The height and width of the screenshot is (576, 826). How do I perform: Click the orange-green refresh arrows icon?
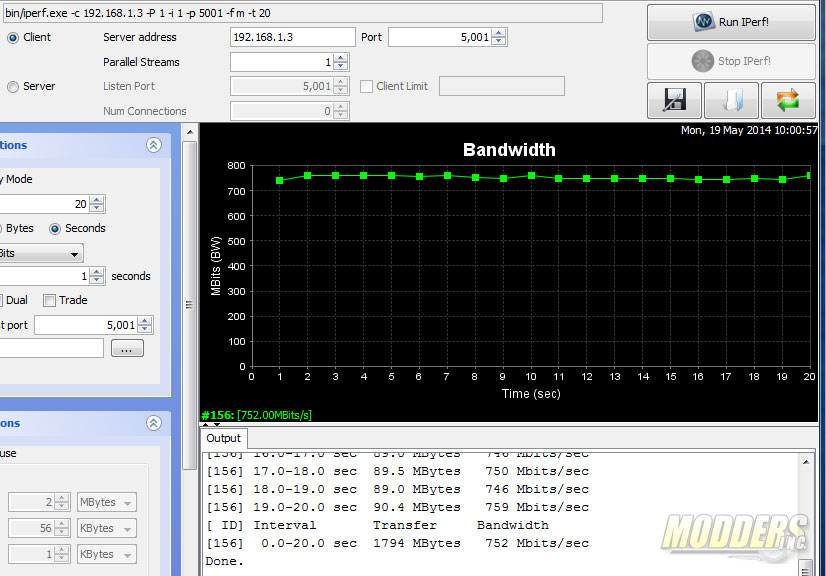point(788,100)
